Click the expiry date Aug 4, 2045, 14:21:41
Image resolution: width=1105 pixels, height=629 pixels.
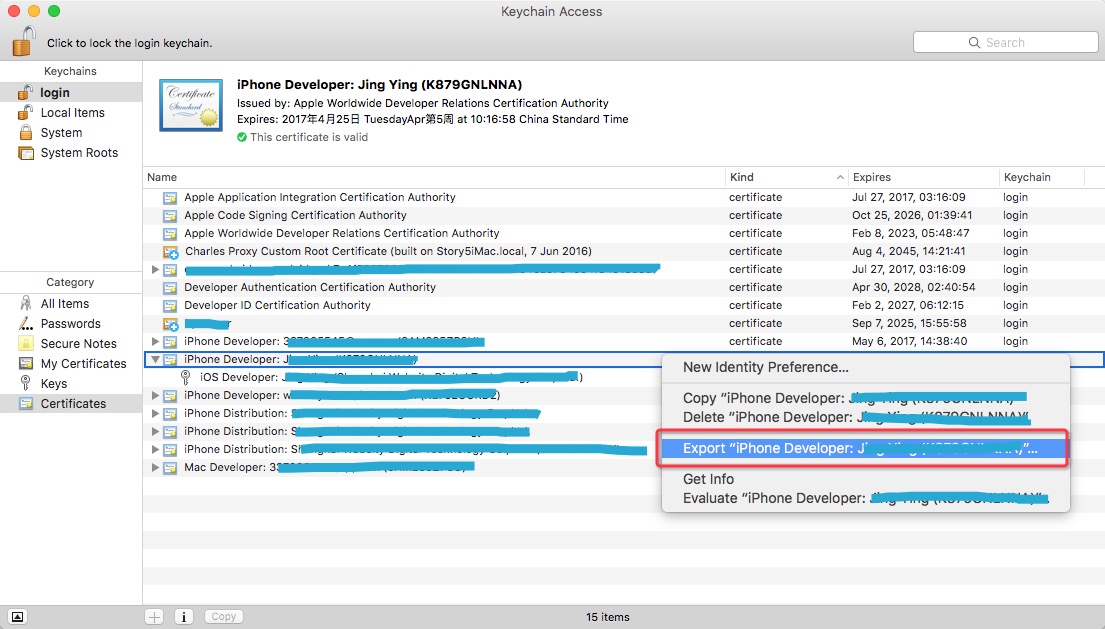908,251
